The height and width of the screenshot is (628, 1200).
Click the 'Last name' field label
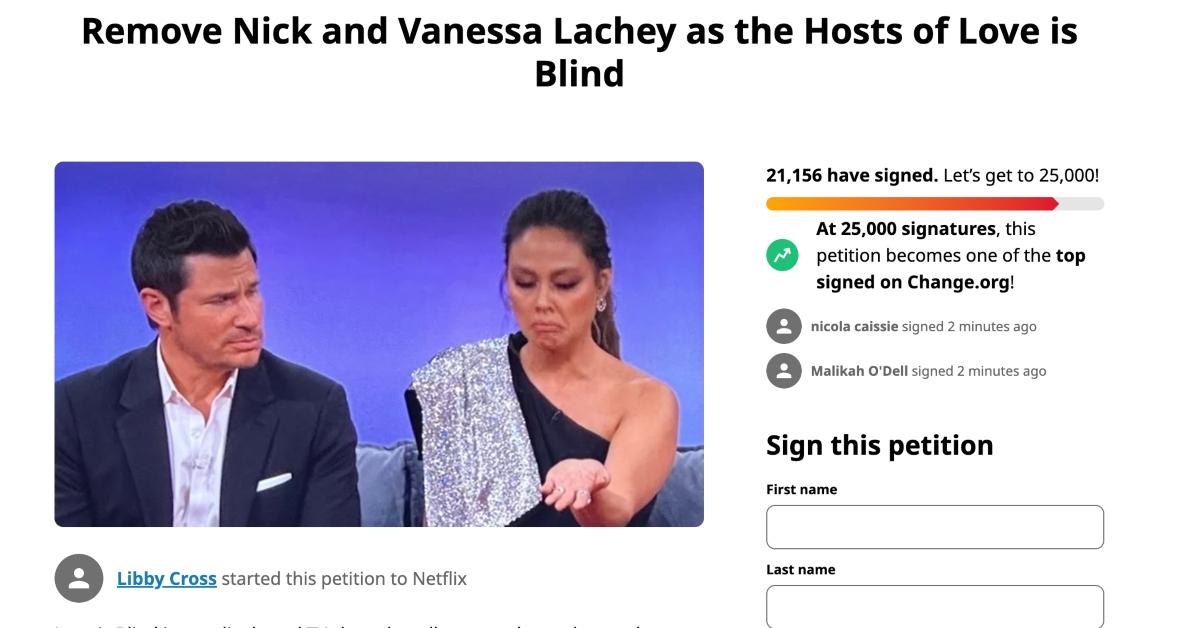click(x=799, y=569)
